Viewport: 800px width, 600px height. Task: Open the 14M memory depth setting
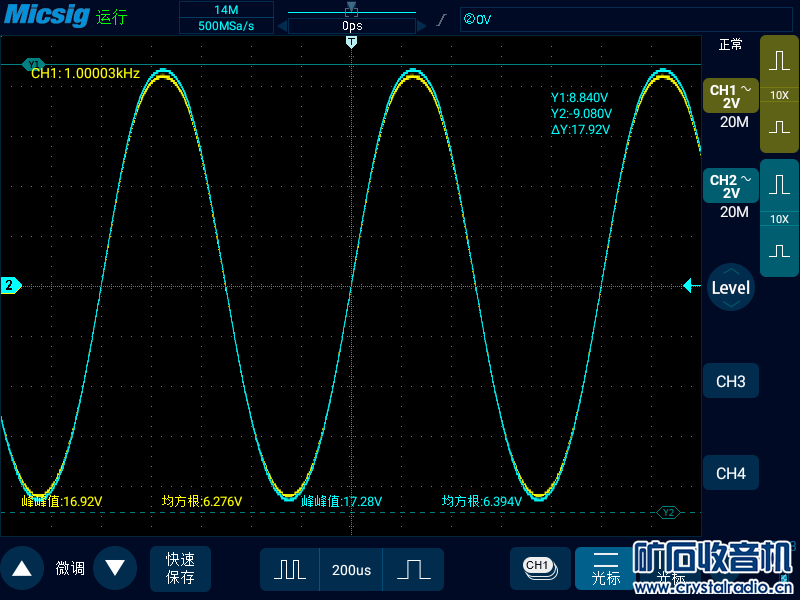(x=226, y=10)
